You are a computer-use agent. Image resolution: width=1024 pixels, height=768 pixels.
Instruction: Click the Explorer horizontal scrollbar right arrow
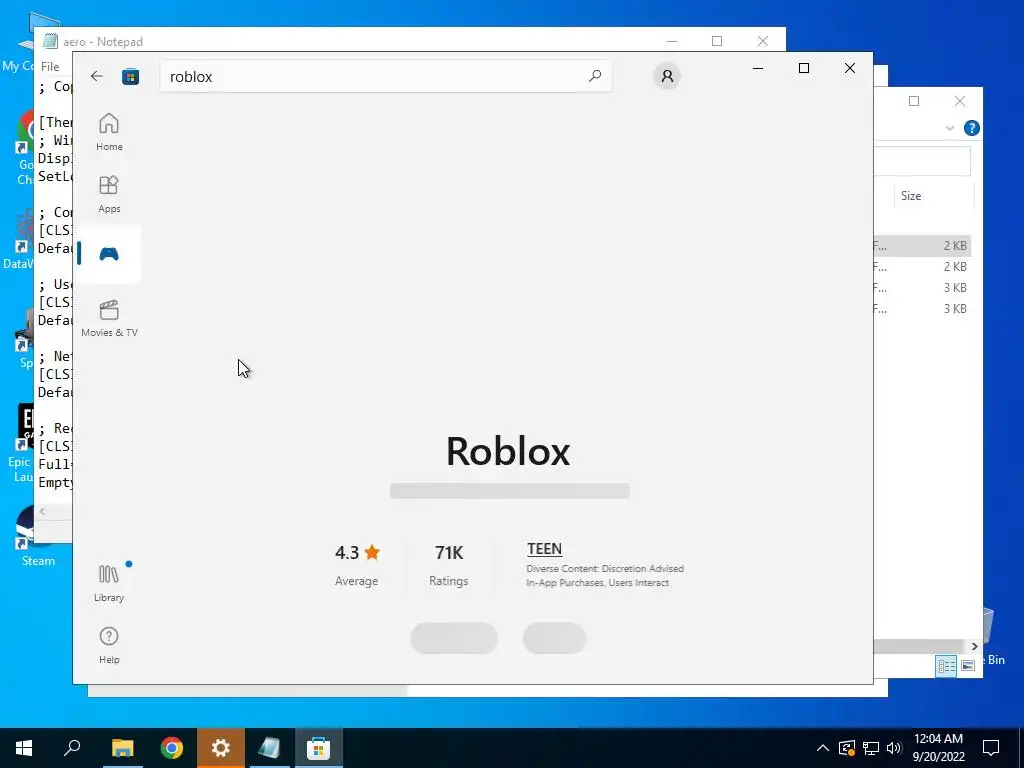coord(974,646)
